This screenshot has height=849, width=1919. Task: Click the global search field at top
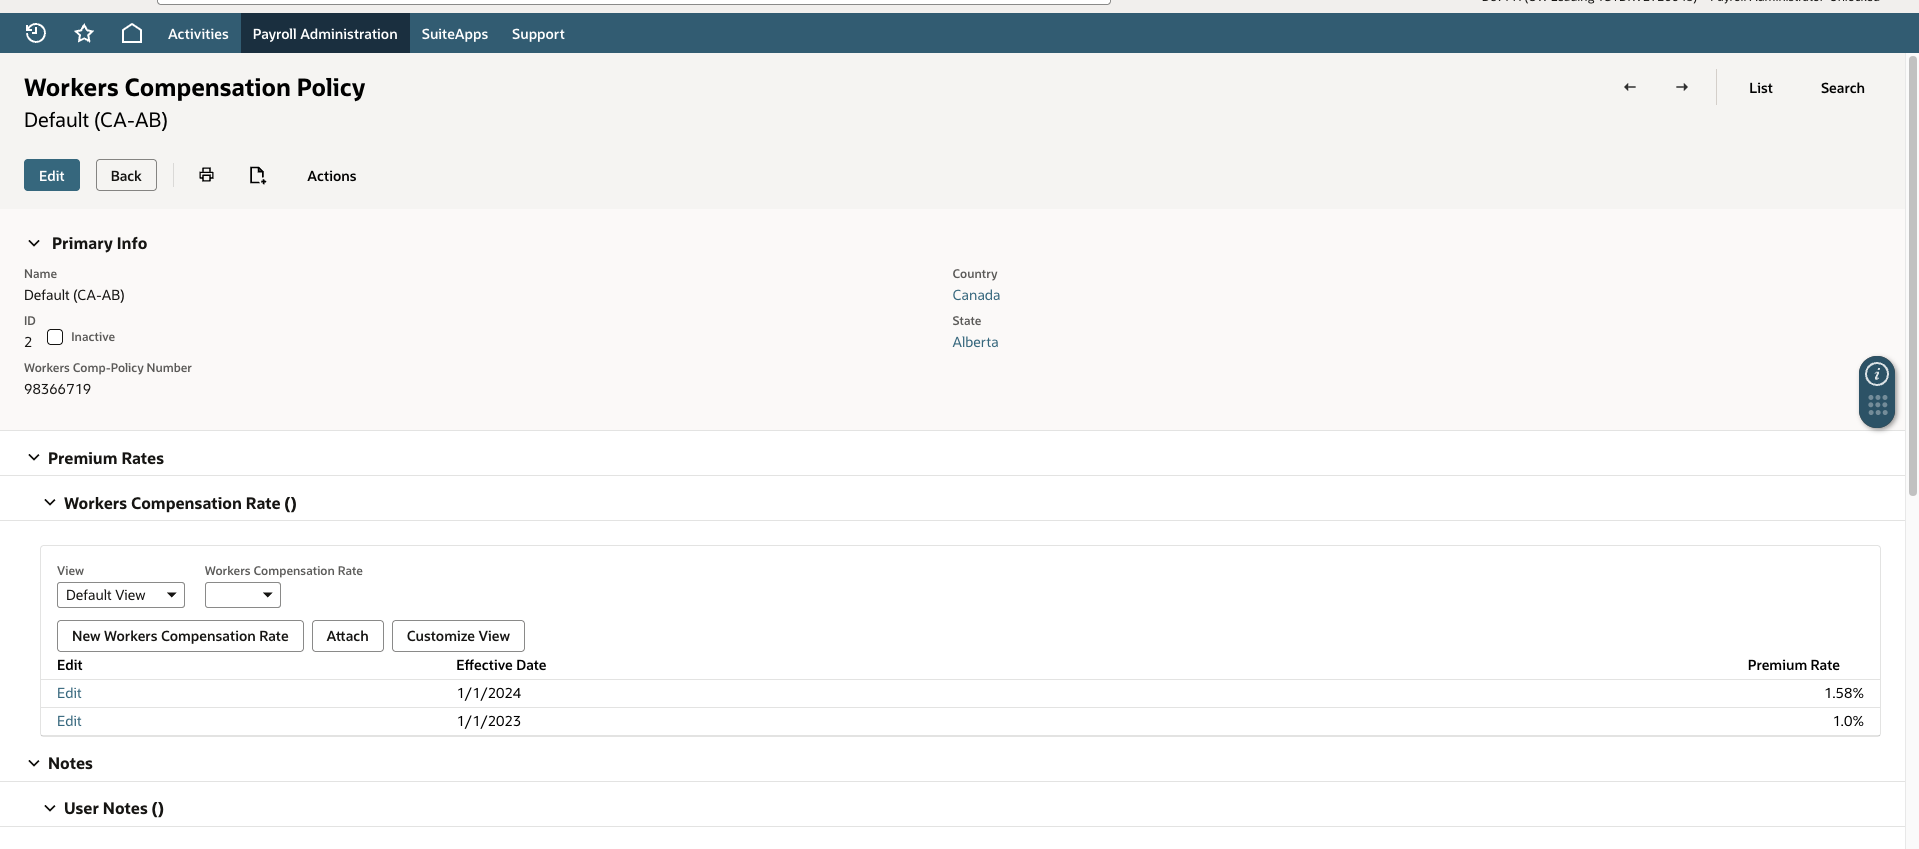click(634, 2)
